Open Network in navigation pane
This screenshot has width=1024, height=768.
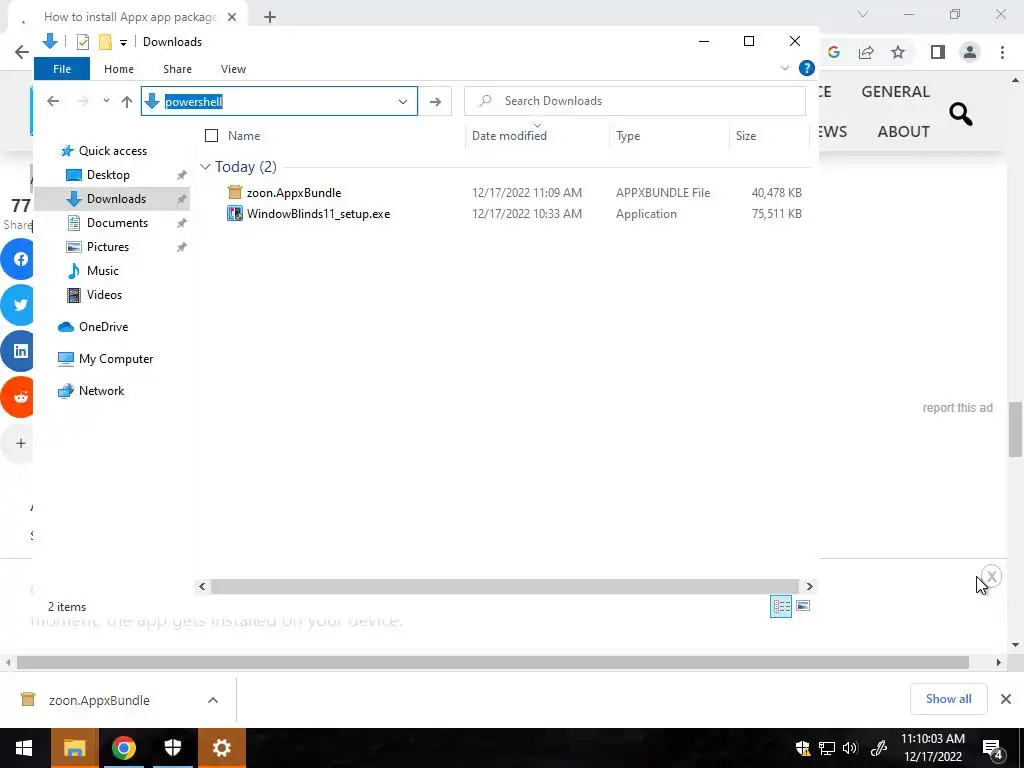pos(101,391)
